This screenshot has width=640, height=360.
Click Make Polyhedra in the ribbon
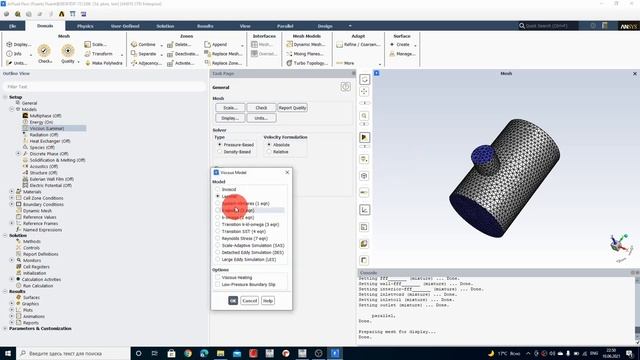point(104,63)
